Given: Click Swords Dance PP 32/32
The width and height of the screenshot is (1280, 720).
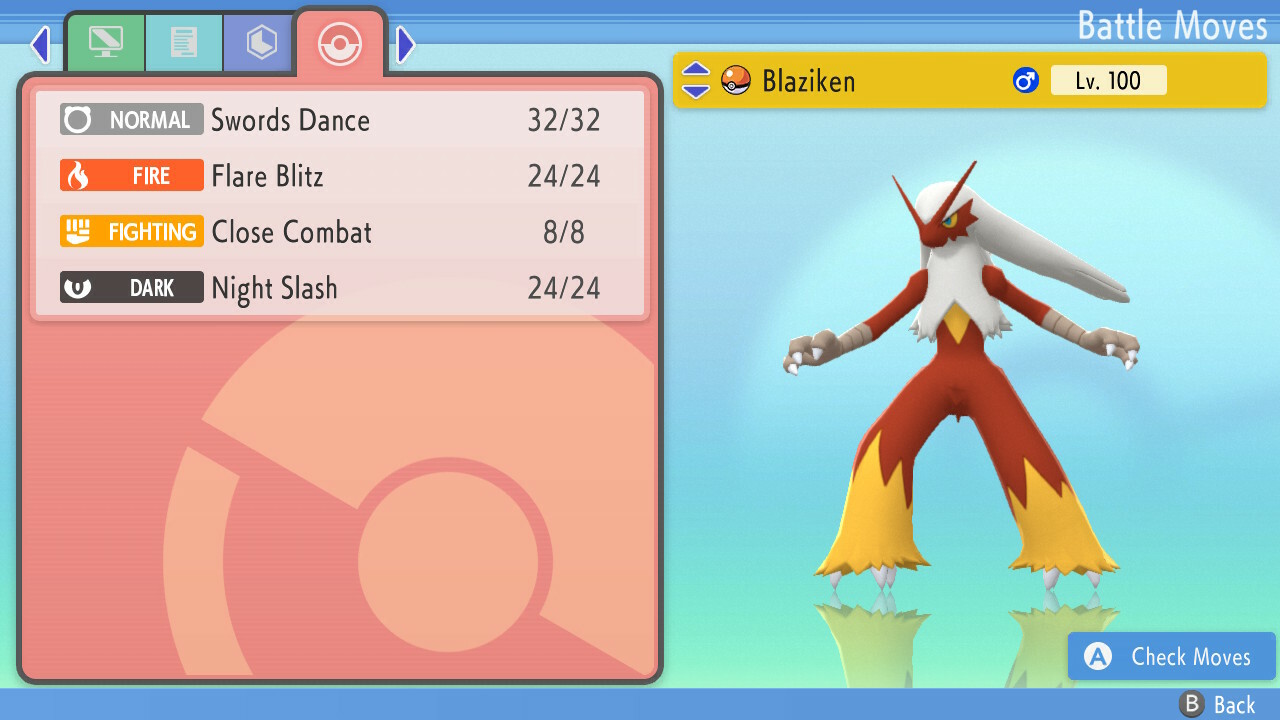Looking at the screenshot, I should [564, 120].
